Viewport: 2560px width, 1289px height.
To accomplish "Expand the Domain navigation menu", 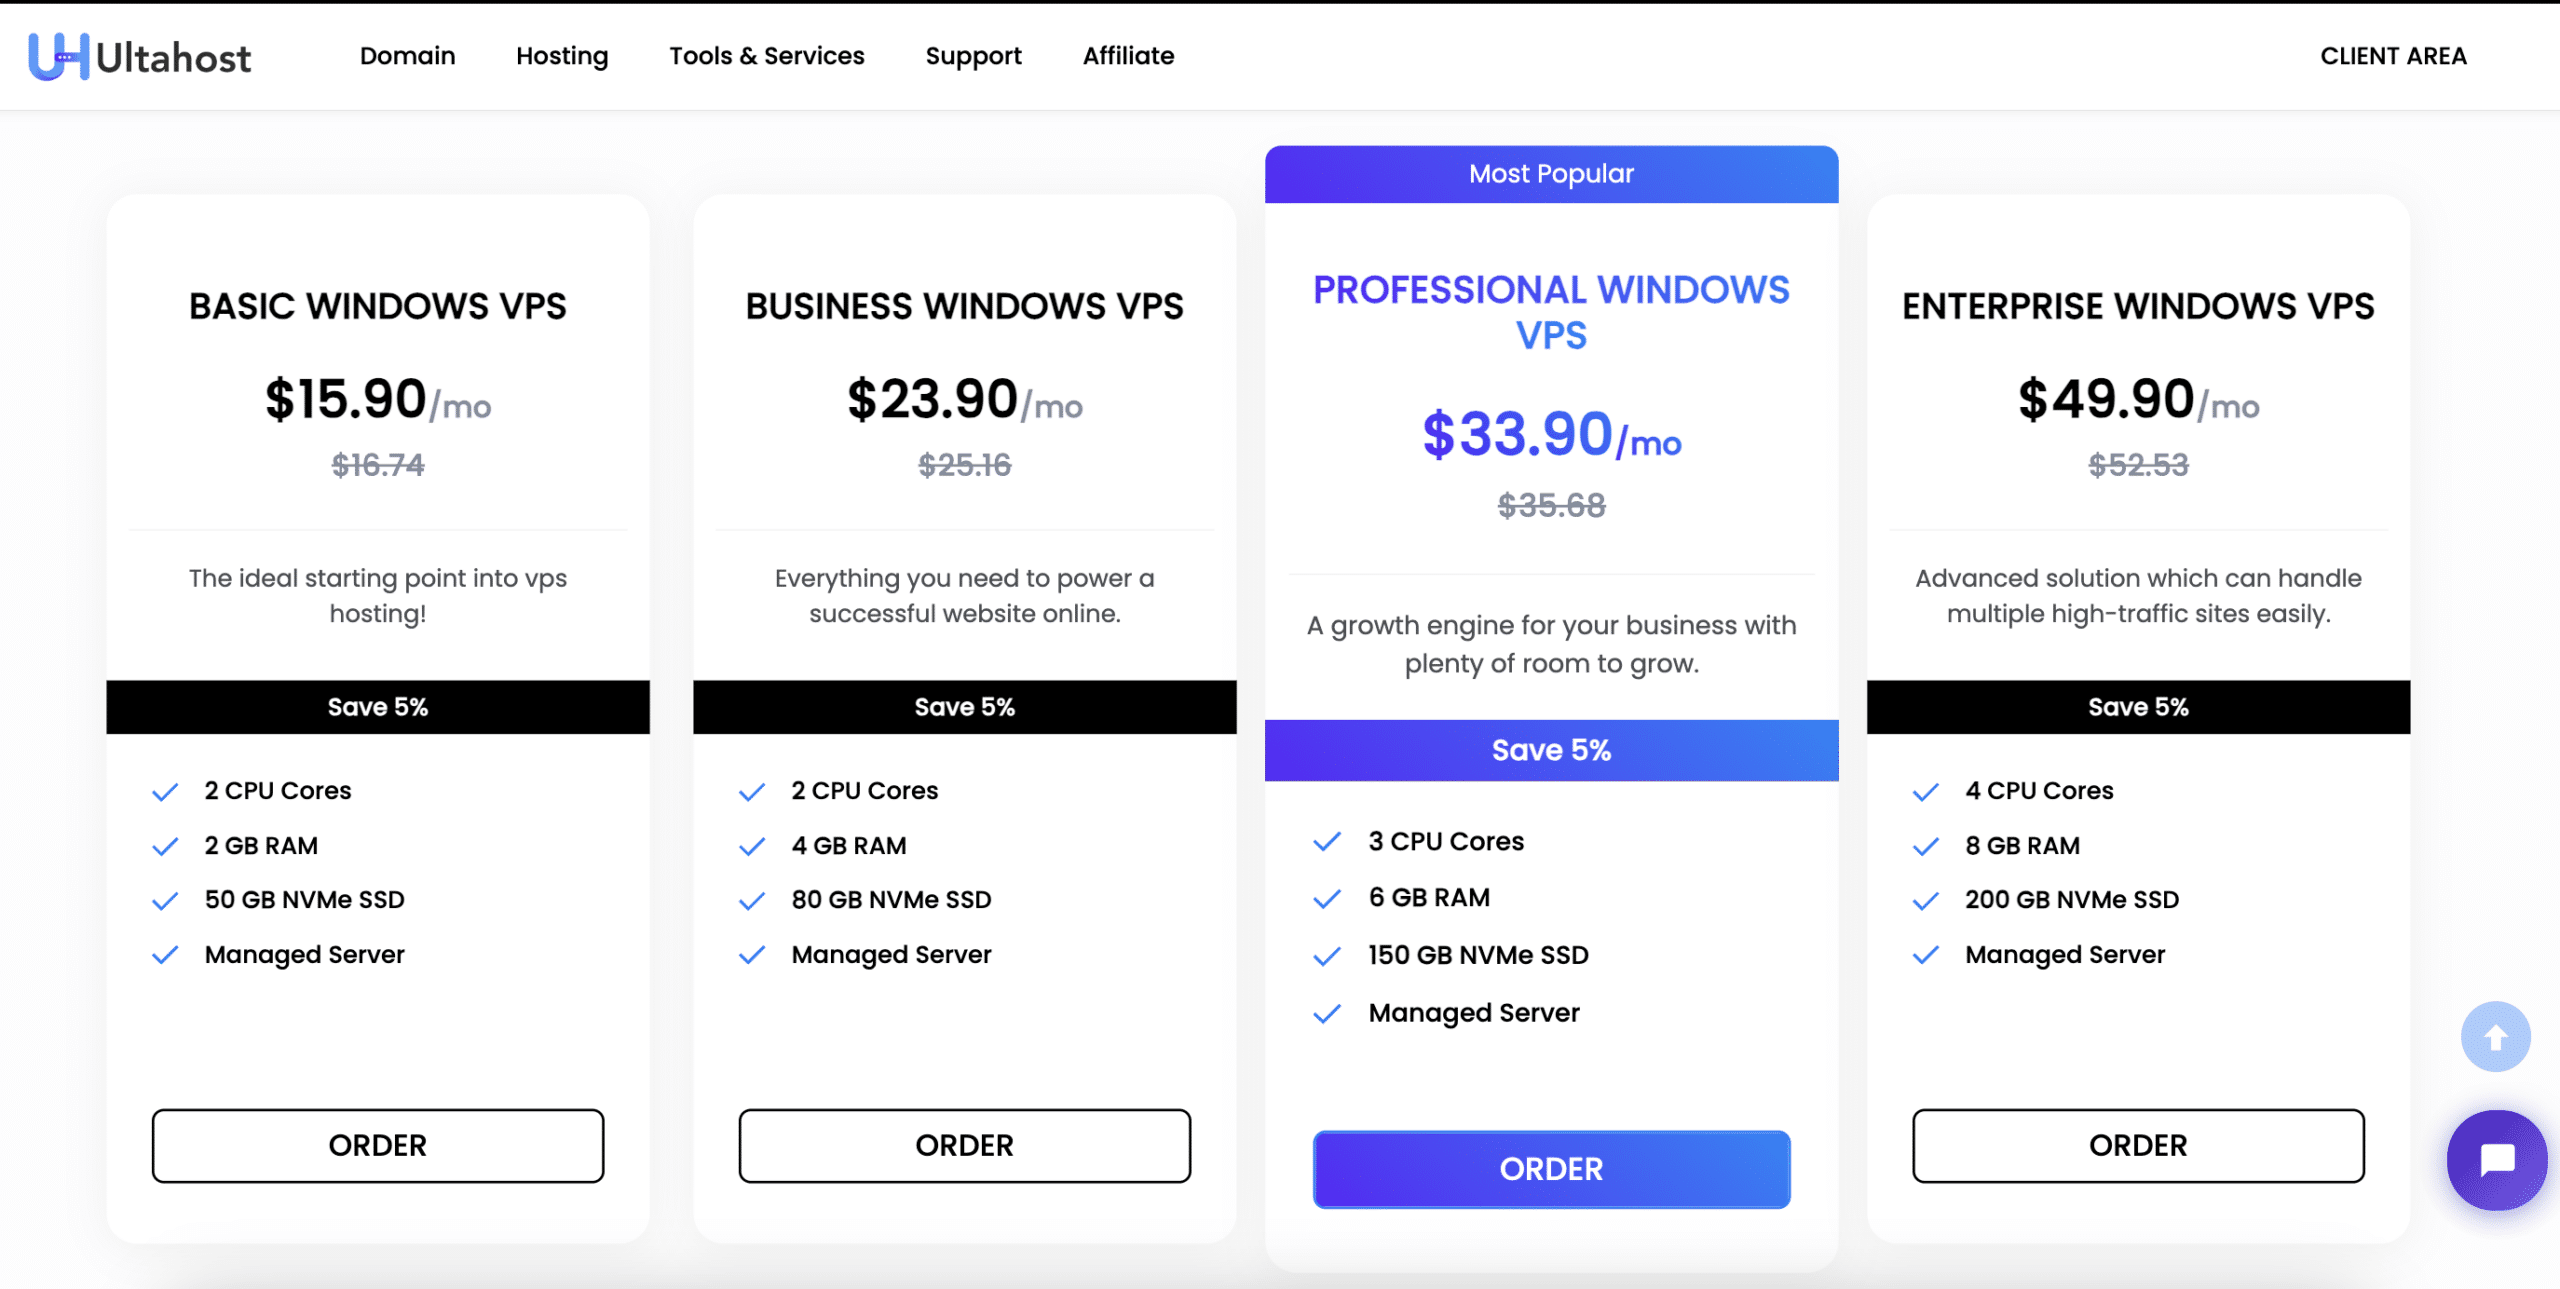I will [406, 54].
